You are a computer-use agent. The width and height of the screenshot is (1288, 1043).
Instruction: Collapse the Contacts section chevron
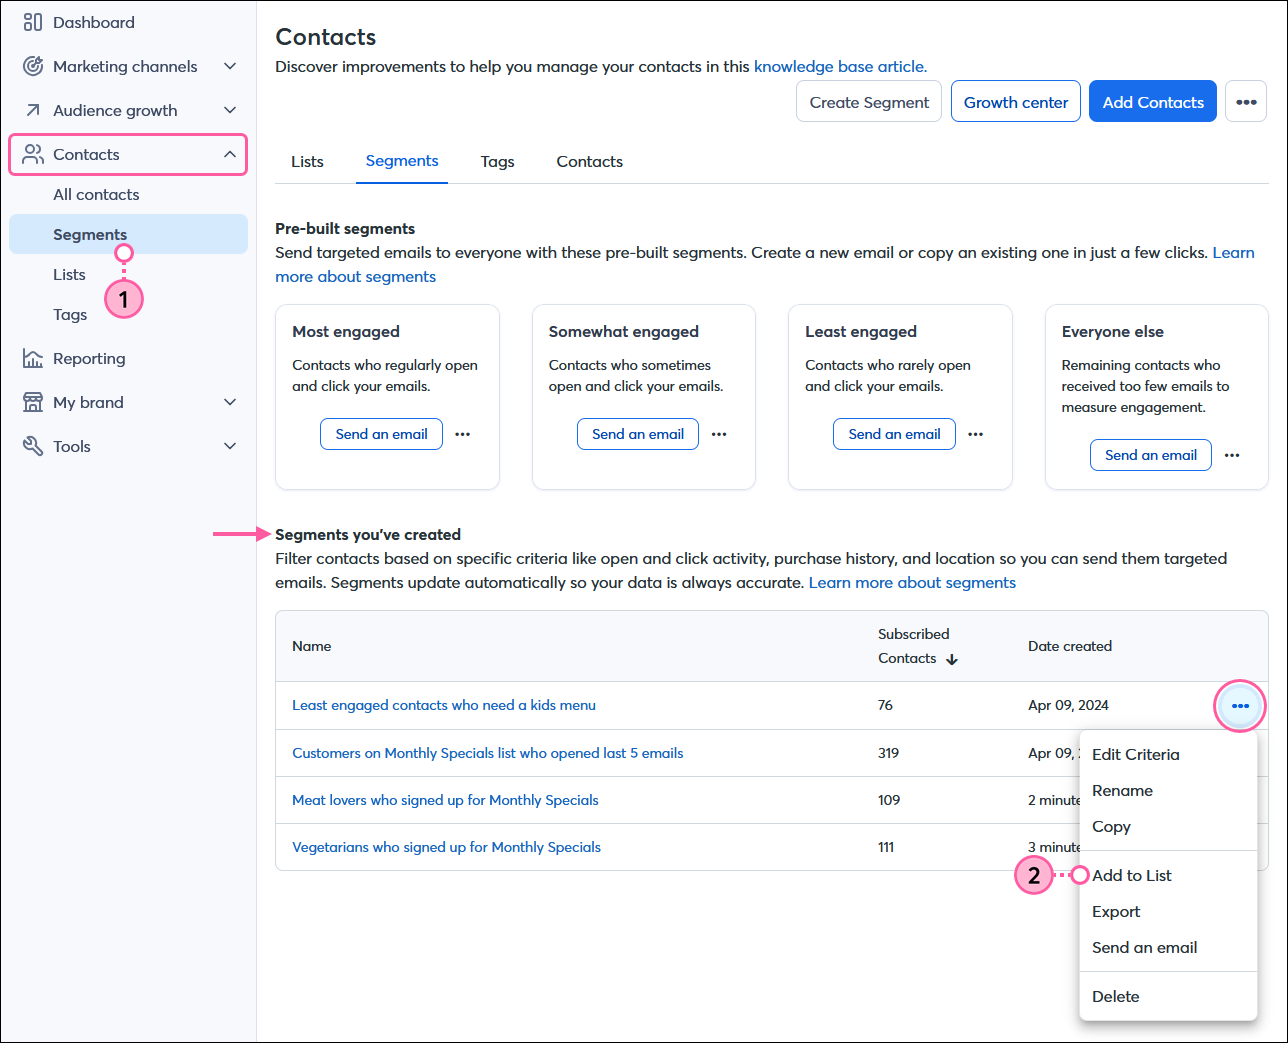[230, 154]
